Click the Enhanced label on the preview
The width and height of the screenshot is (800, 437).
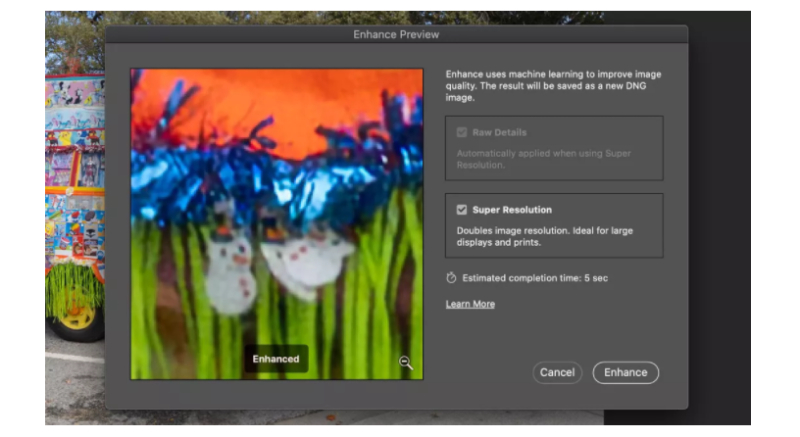coord(275,359)
